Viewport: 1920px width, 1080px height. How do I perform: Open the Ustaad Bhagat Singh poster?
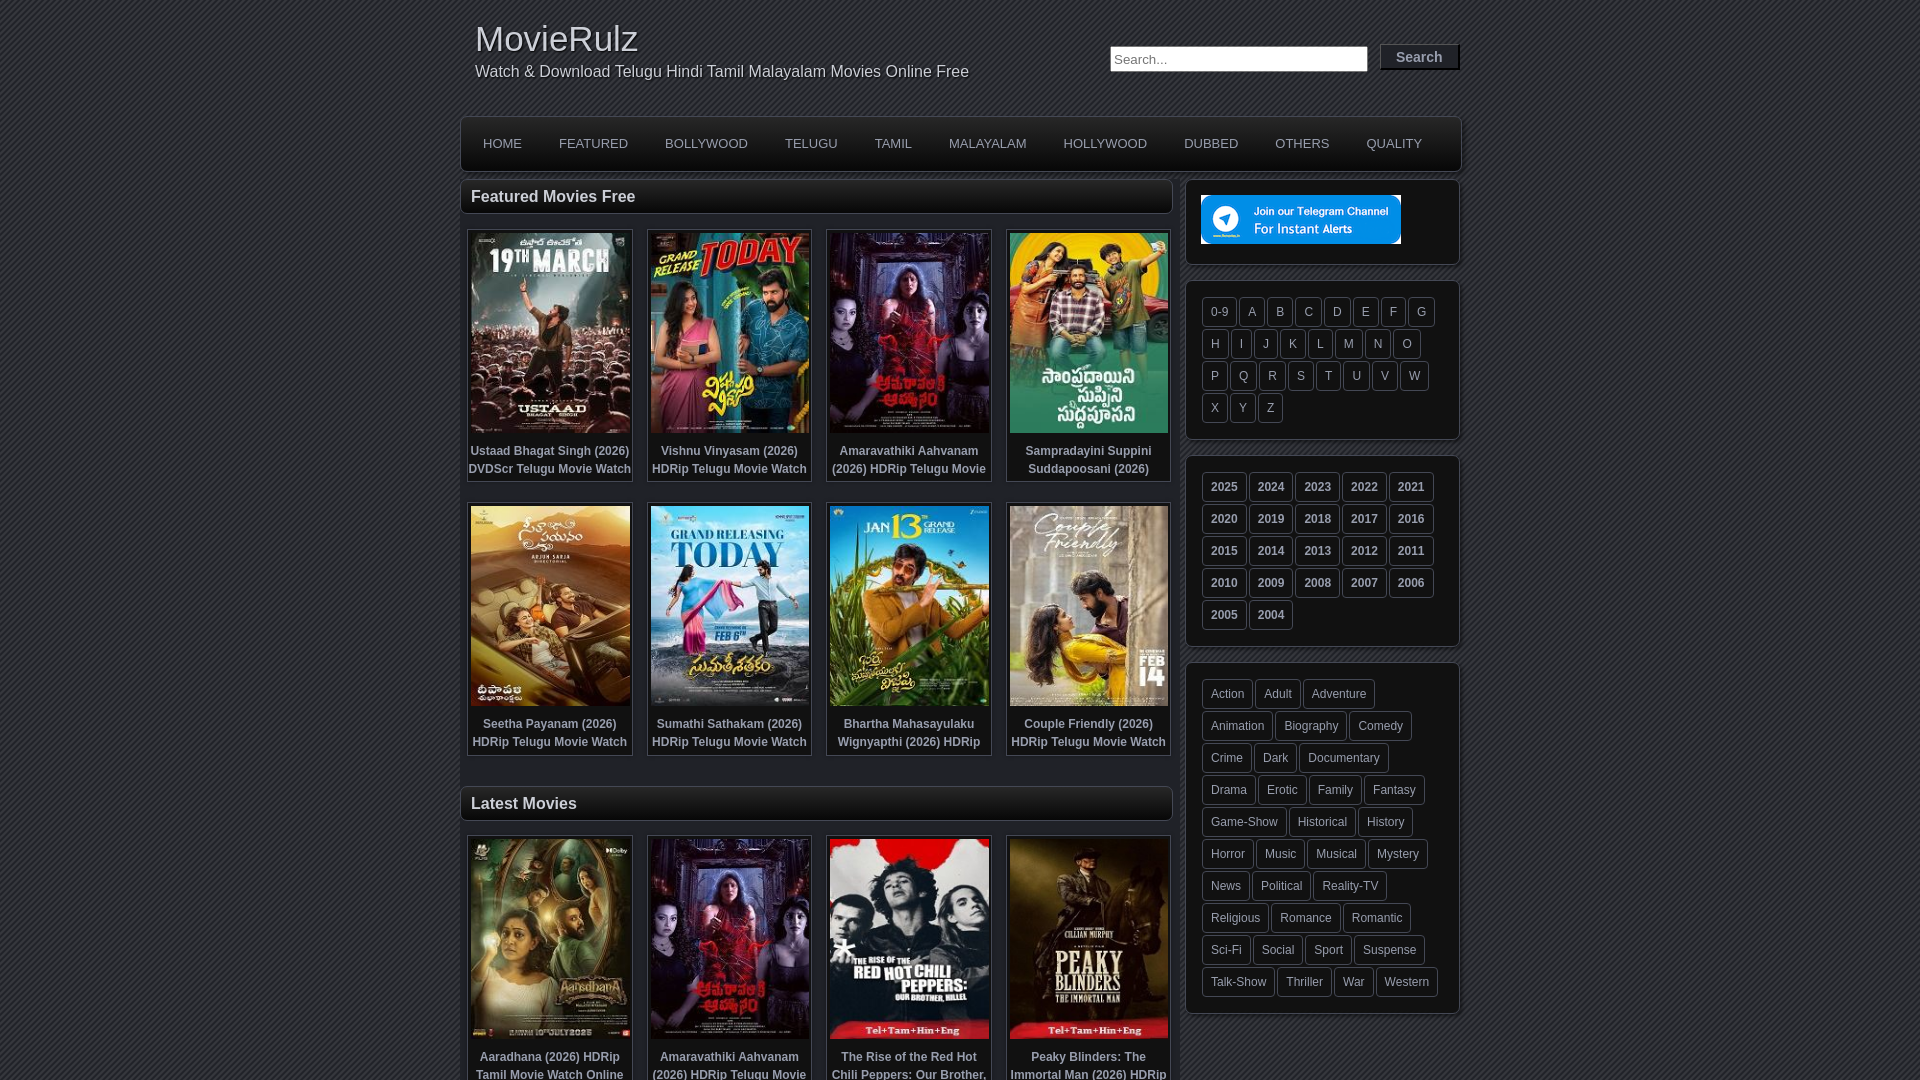(x=550, y=333)
